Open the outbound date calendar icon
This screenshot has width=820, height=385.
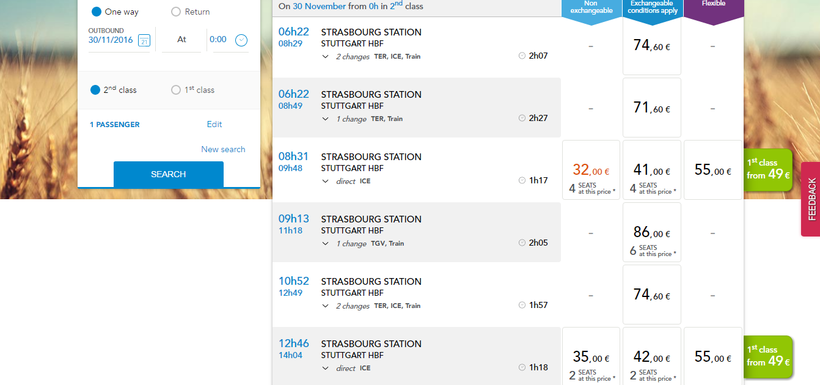pos(144,40)
